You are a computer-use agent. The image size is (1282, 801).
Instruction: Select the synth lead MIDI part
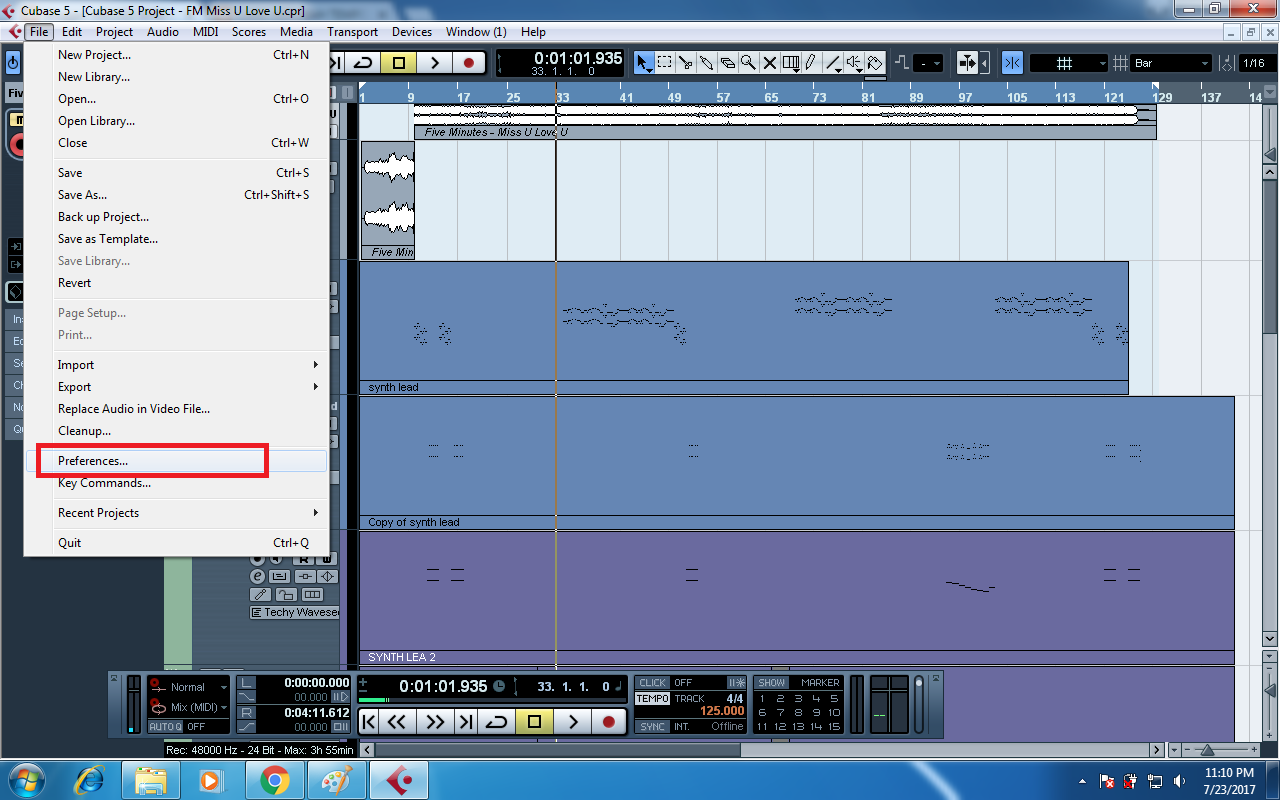click(744, 328)
